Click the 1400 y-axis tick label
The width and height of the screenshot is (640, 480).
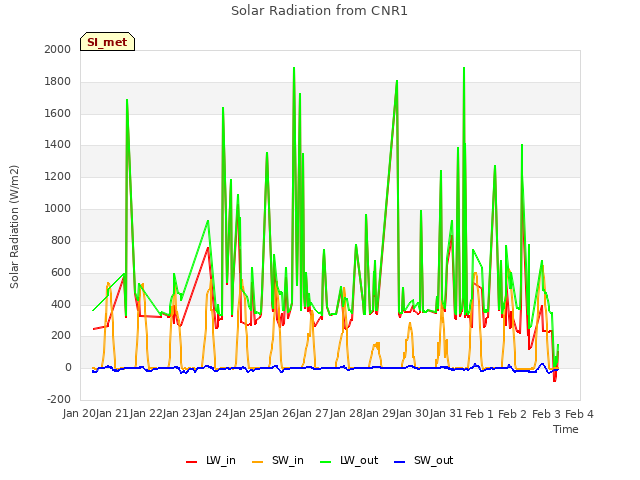coord(58,144)
